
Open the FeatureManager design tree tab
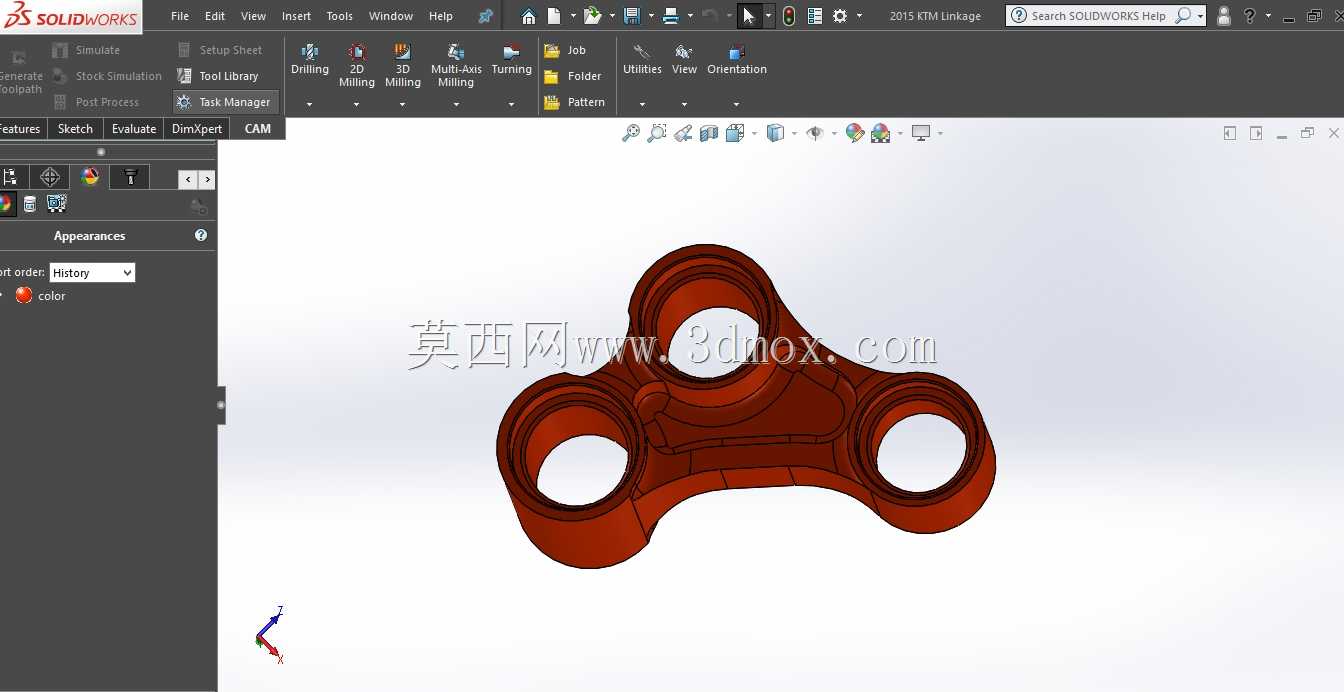point(10,177)
